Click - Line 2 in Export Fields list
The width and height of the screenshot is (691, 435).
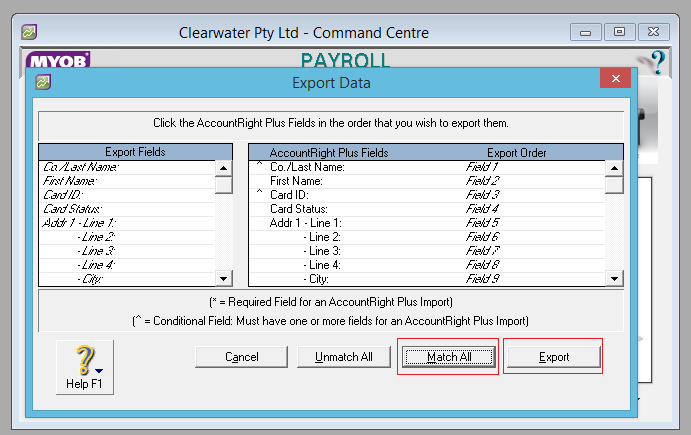pyautogui.click(x=96, y=237)
